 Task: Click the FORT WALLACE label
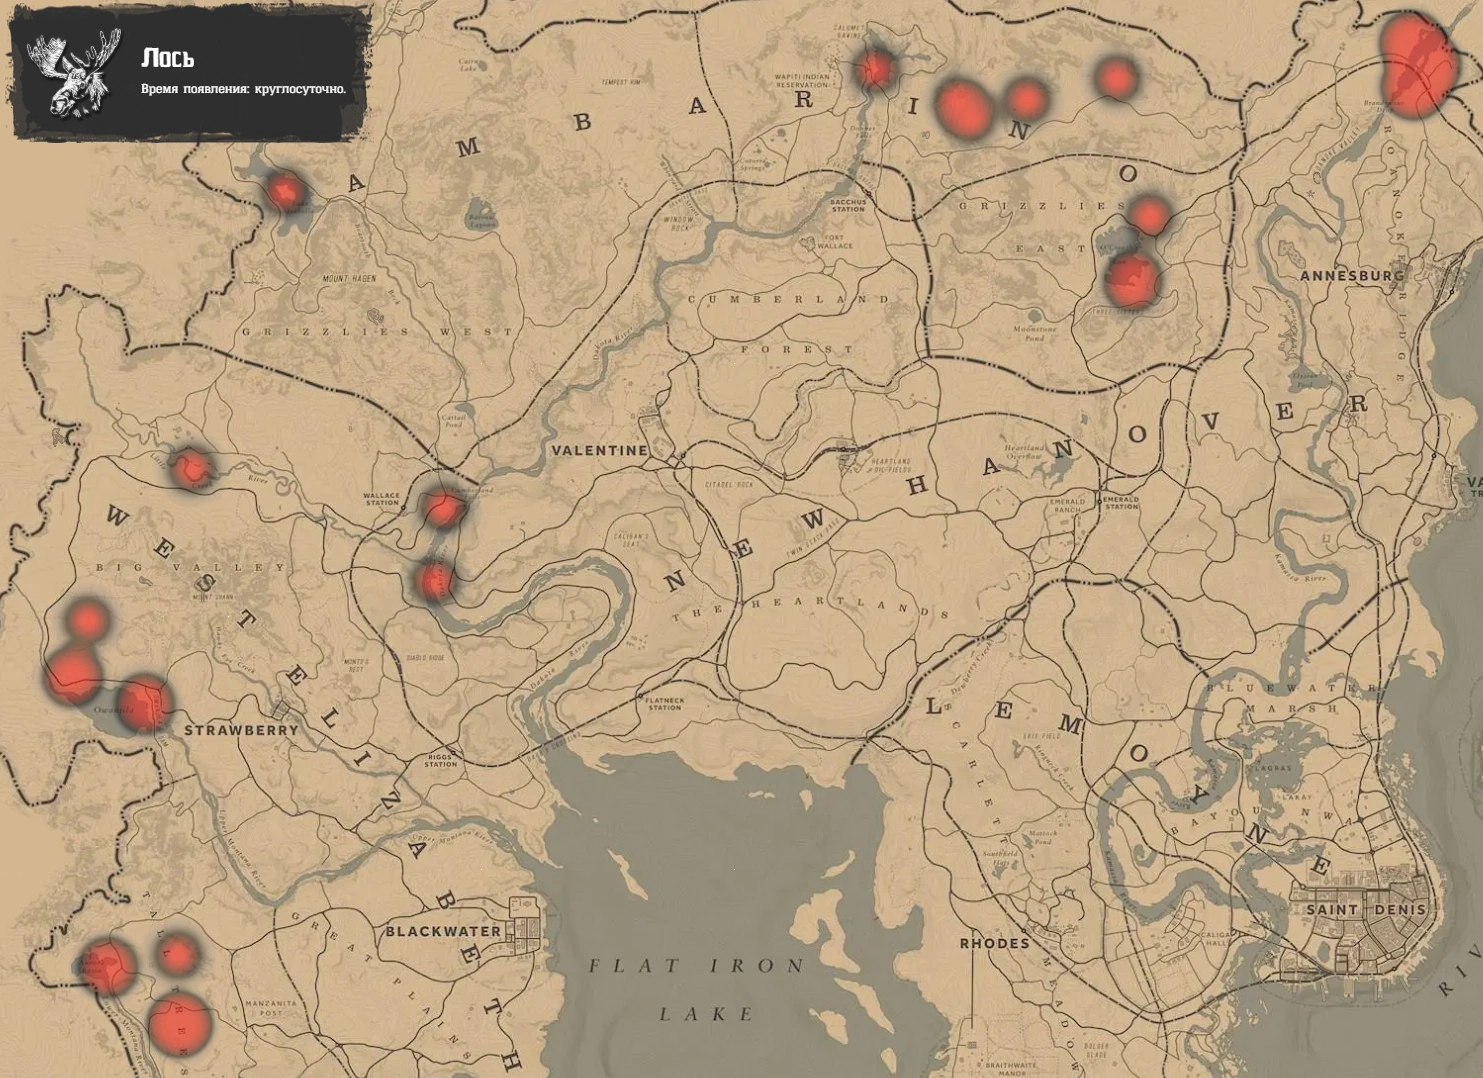coord(835,241)
